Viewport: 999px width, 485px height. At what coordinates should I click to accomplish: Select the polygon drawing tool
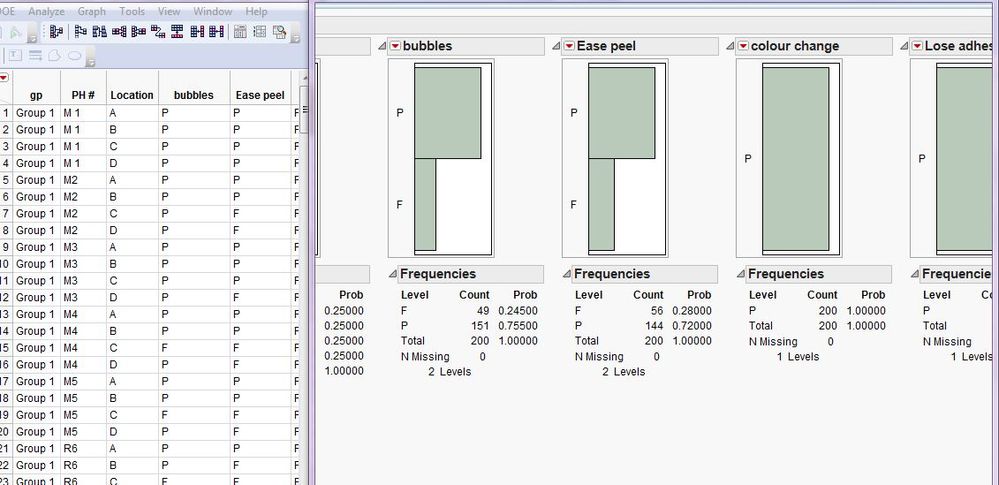(55, 55)
